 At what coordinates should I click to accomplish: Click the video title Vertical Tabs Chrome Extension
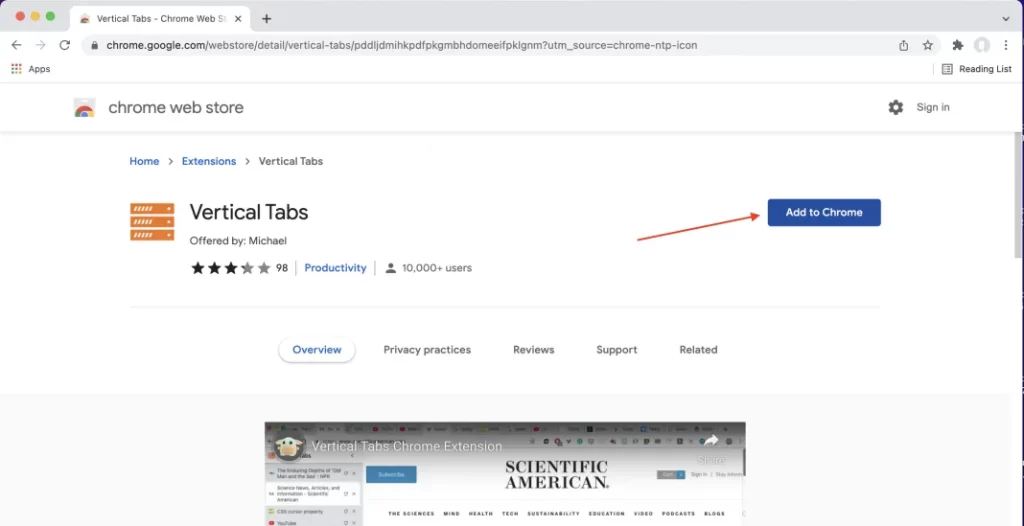(x=407, y=446)
